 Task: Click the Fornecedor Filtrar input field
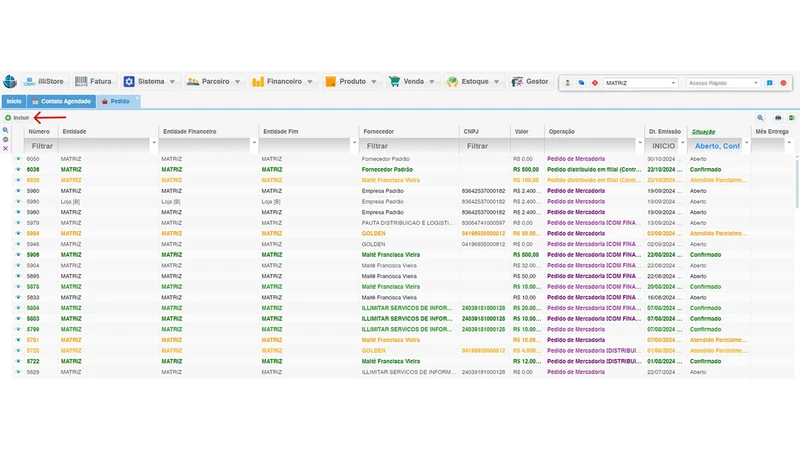(x=409, y=146)
